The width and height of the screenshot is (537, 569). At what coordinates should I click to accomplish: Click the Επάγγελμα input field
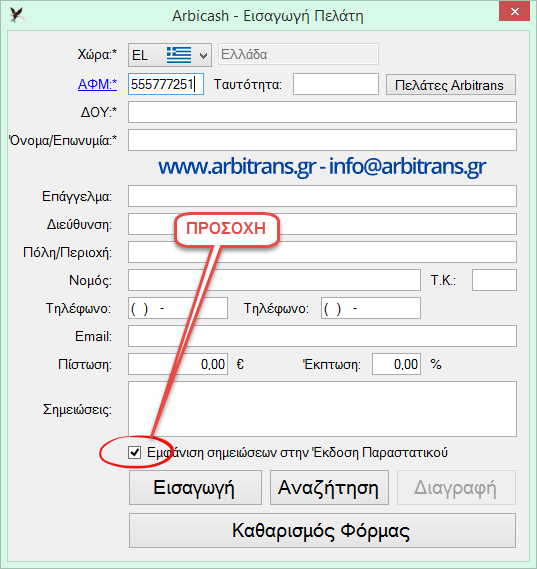(322, 196)
